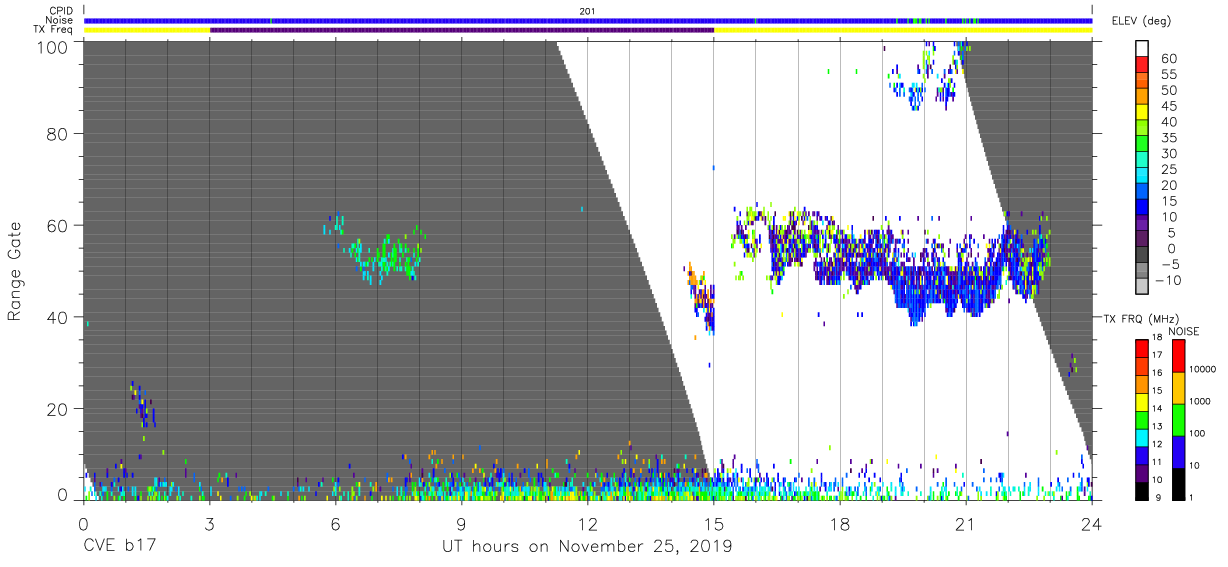Click the purple scatter cluster near hour 1.5
Image resolution: width=1228 pixels, height=567 pixels.
click(x=142, y=405)
